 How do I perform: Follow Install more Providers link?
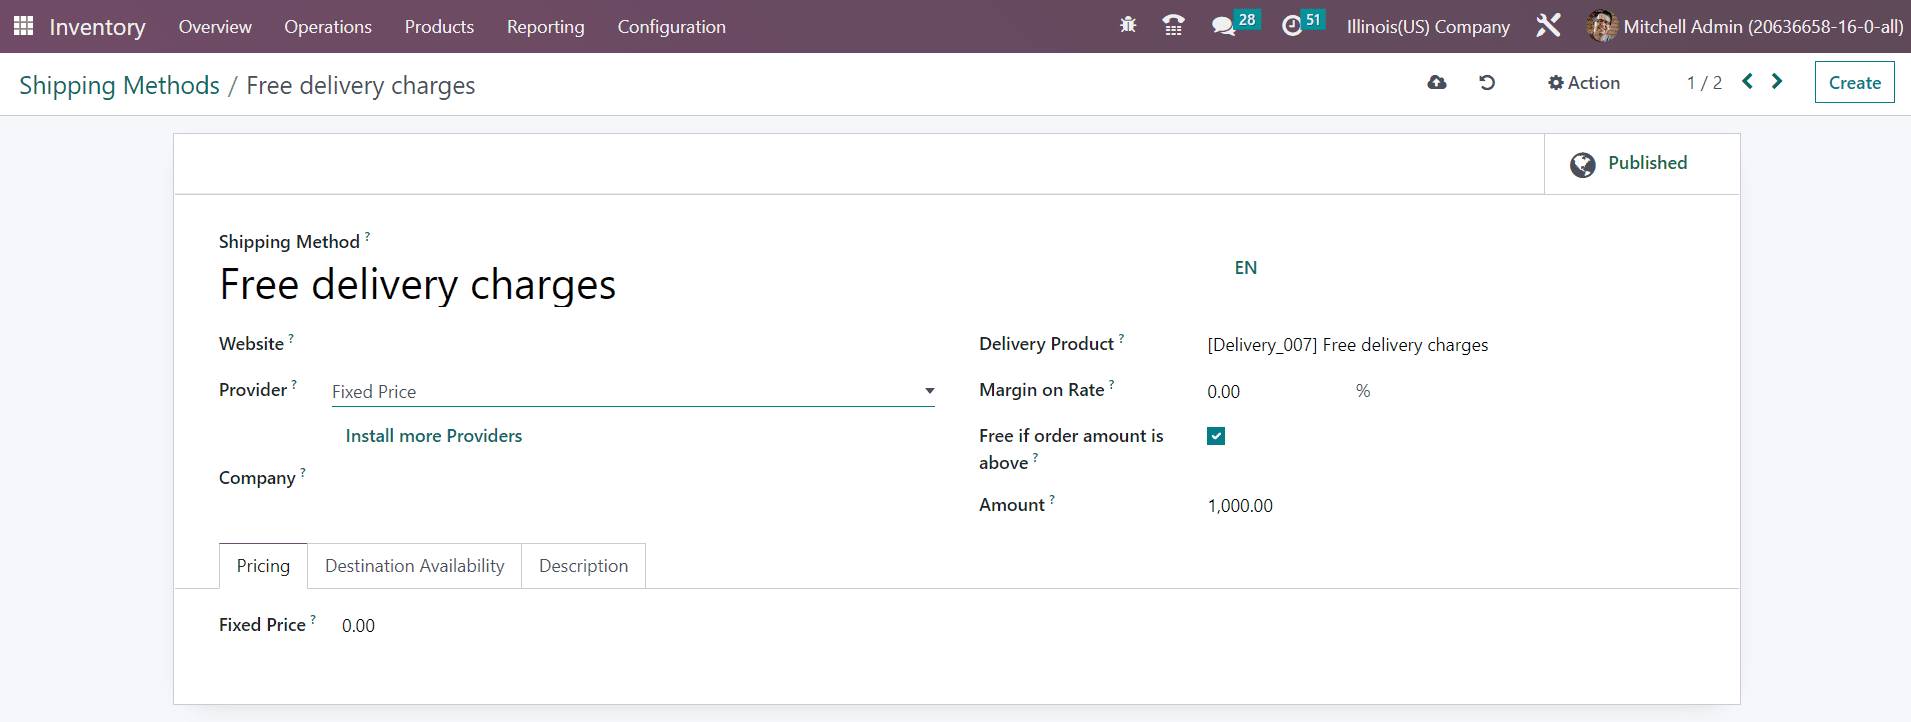coord(433,436)
